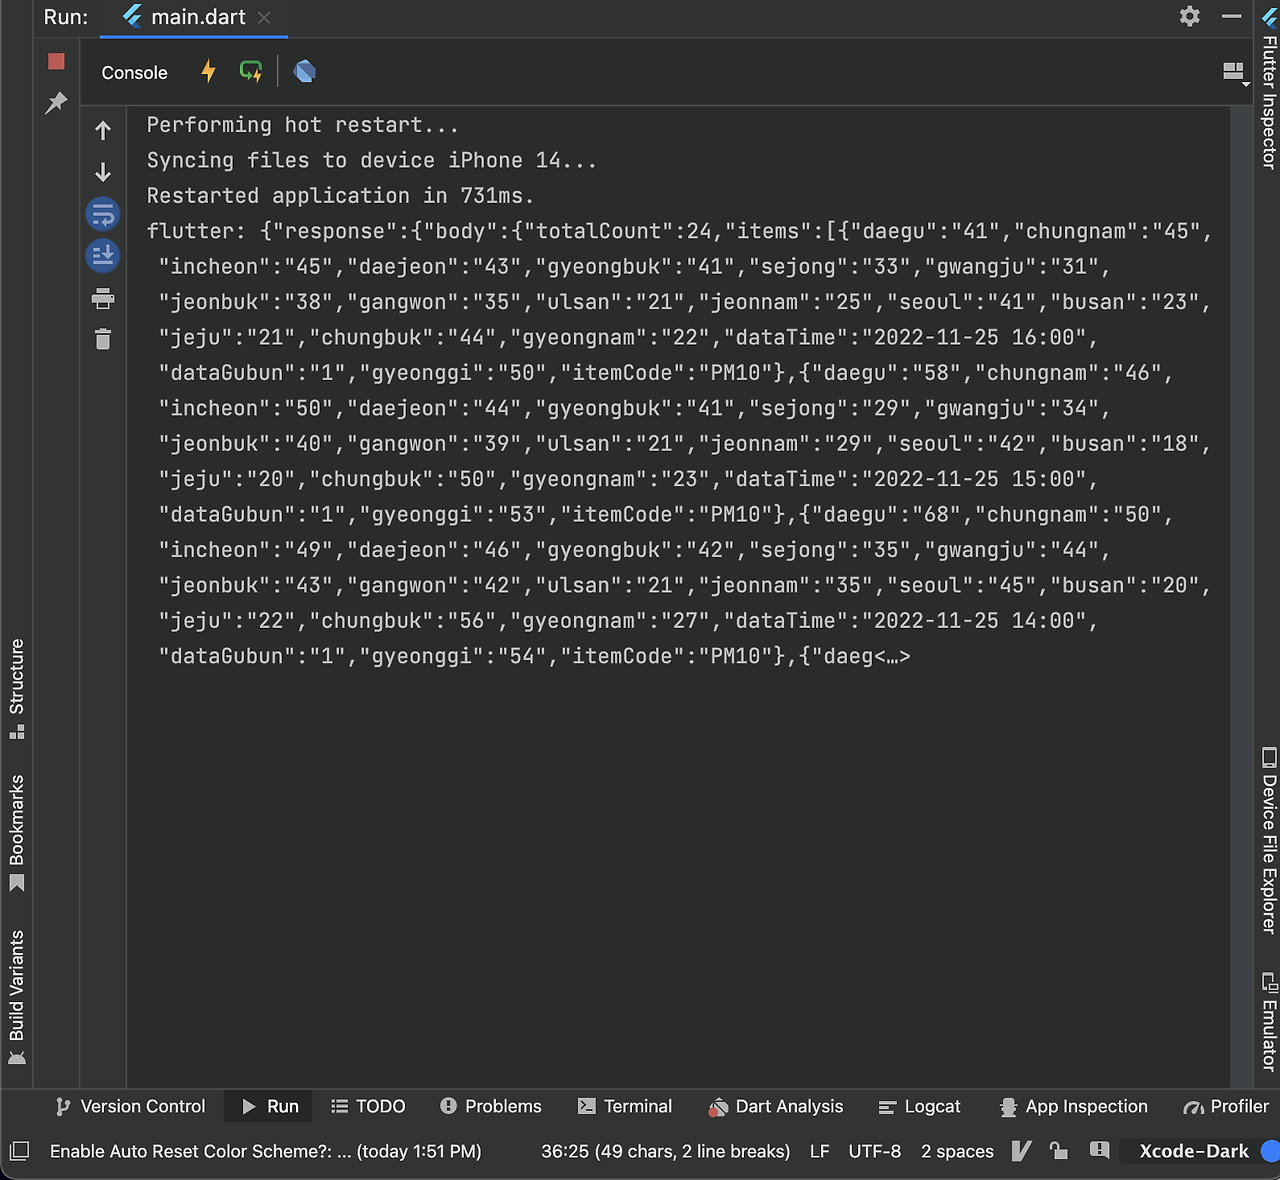Jump up the stack trace with up arrow
This screenshot has height=1180, width=1280.
point(103,130)
